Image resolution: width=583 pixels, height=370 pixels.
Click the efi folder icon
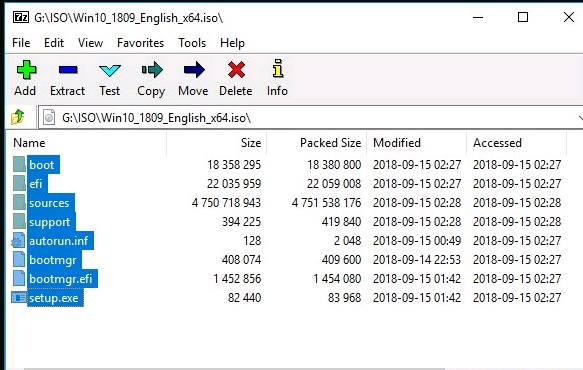point(19,183)
